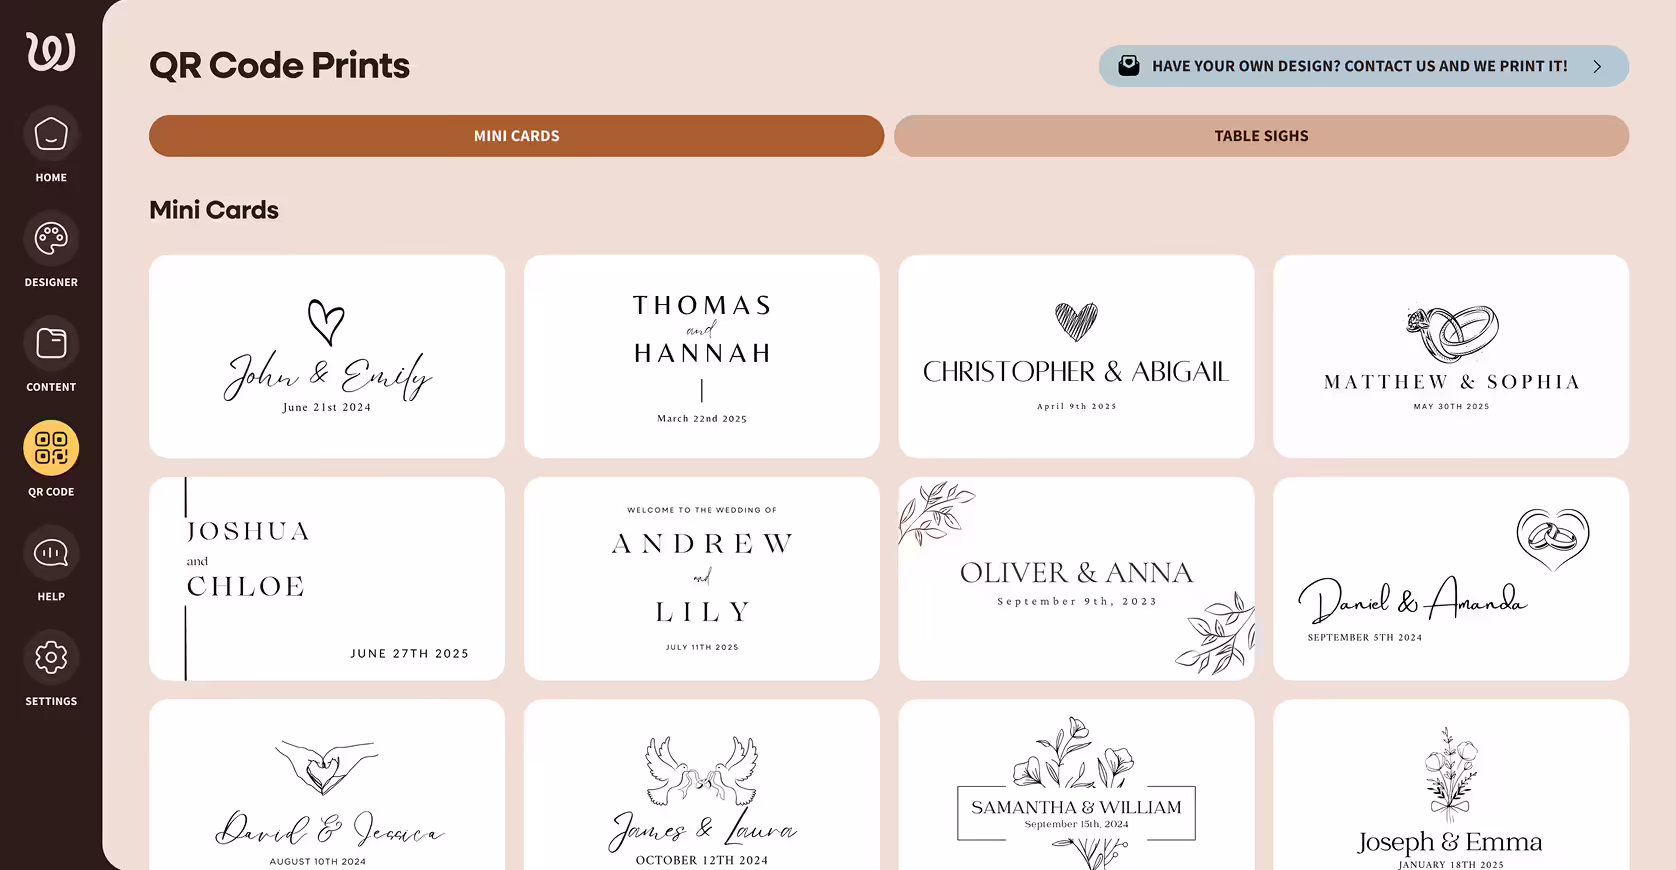1676x870 pixels.
Task: Open the Help chat icon
Action: click(x=51, y=553)
